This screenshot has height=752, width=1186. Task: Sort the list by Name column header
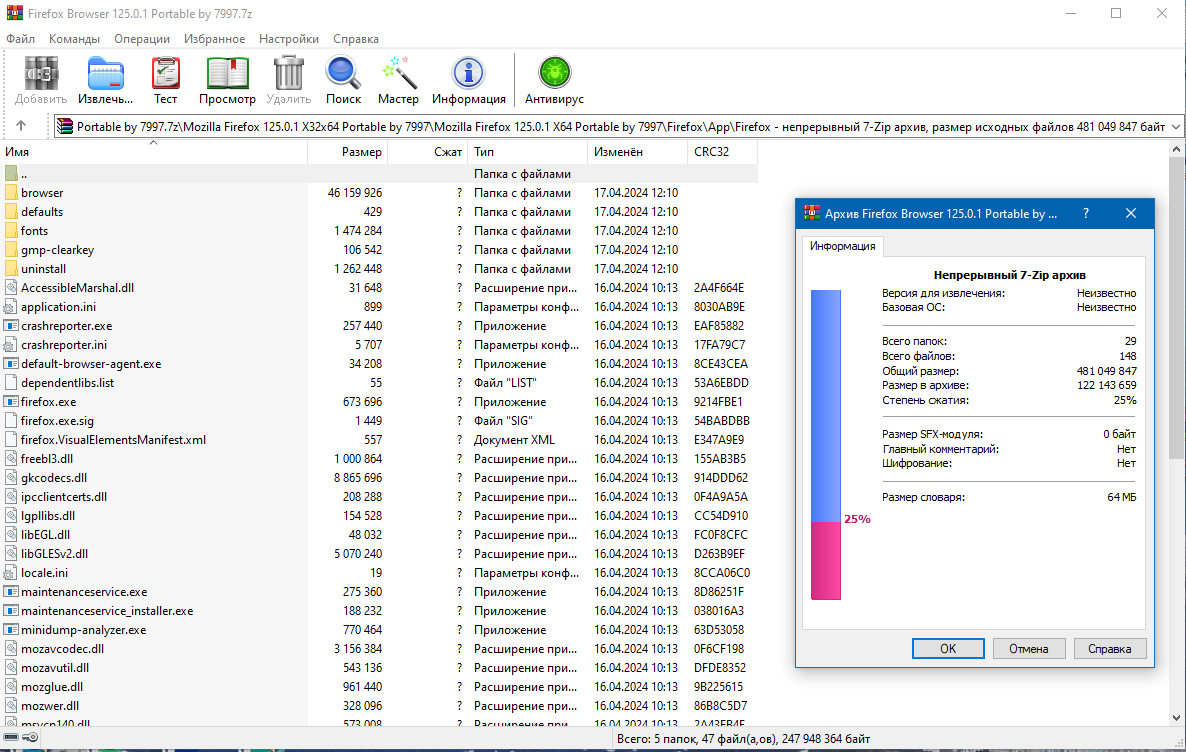(x=150, y=152)
